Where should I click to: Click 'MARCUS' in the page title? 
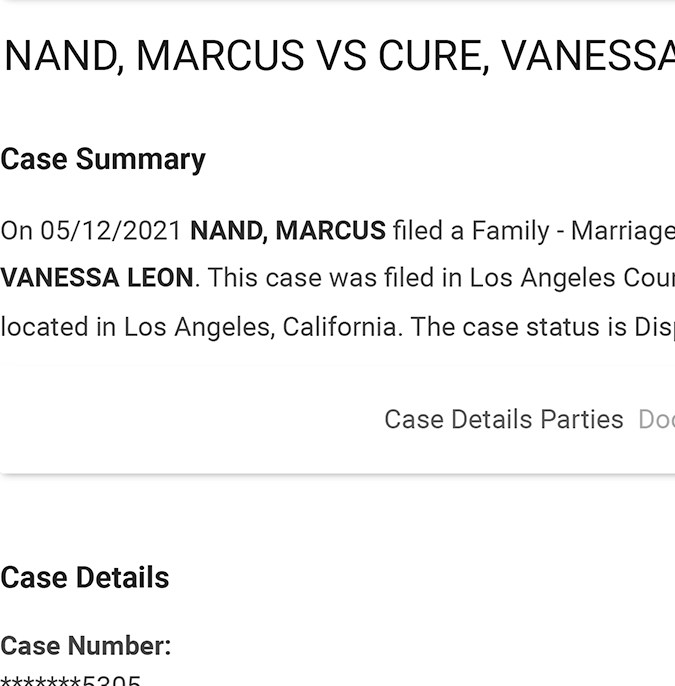(x=220, y=57)
